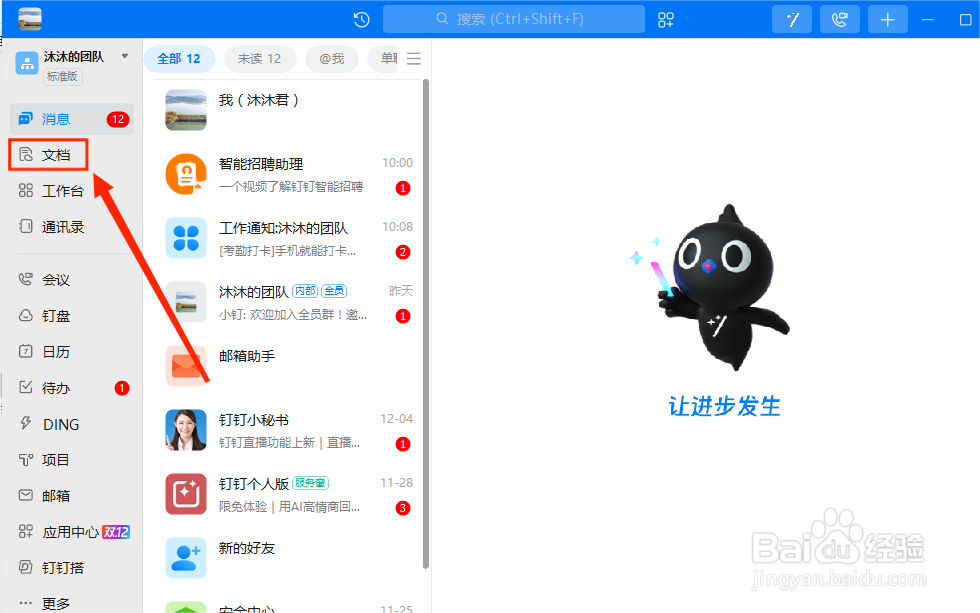
Task: Click the 标准版 edition badge
Action: 62,76
